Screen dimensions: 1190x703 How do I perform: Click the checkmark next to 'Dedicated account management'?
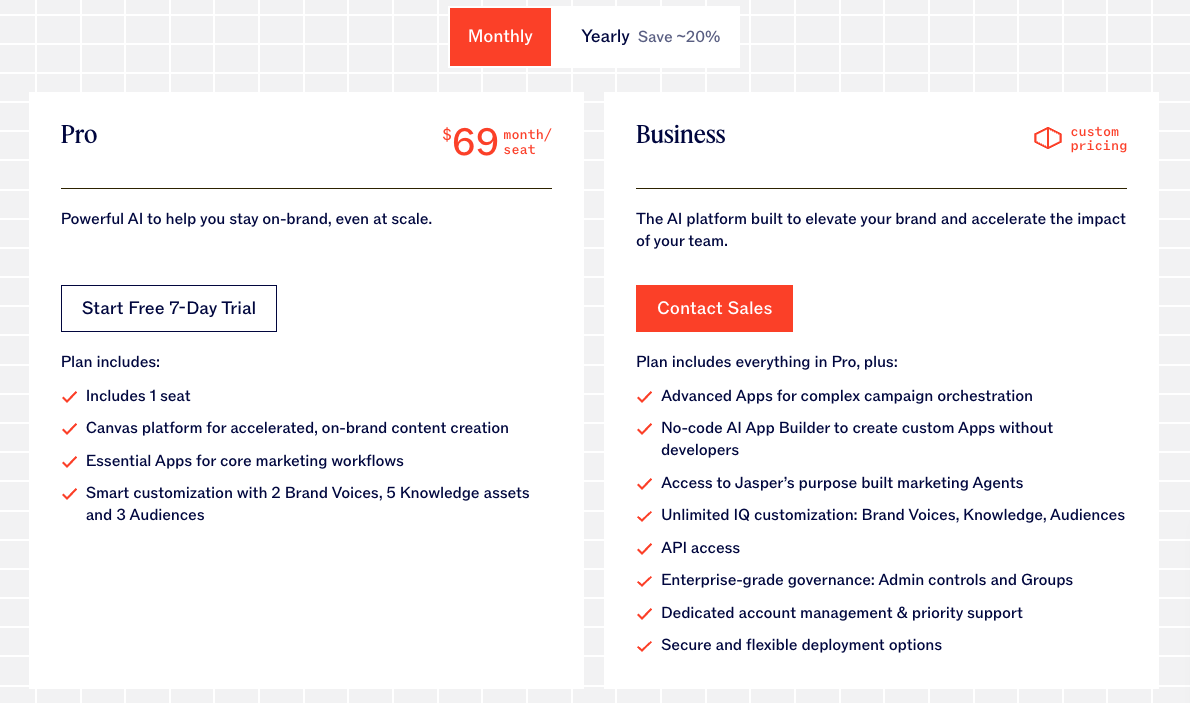645,613
